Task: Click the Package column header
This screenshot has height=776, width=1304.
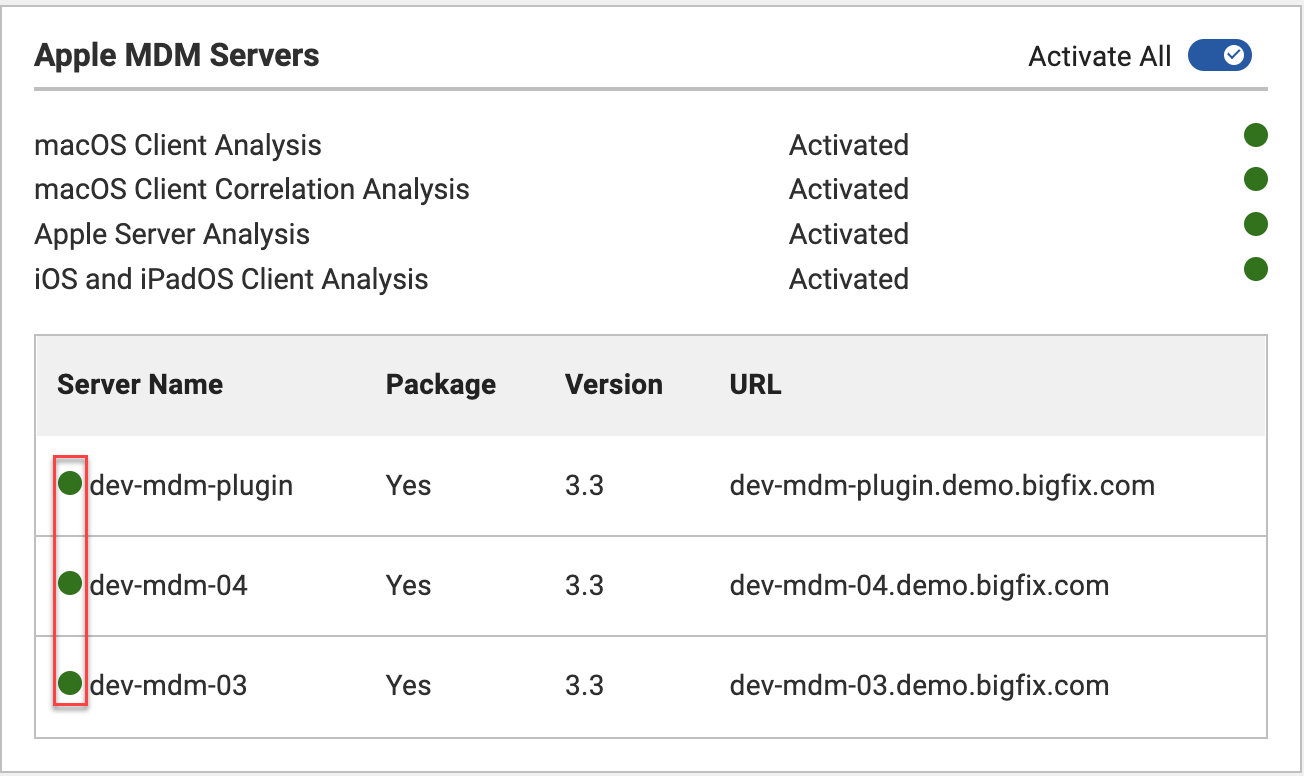Action: pos(440,385)
